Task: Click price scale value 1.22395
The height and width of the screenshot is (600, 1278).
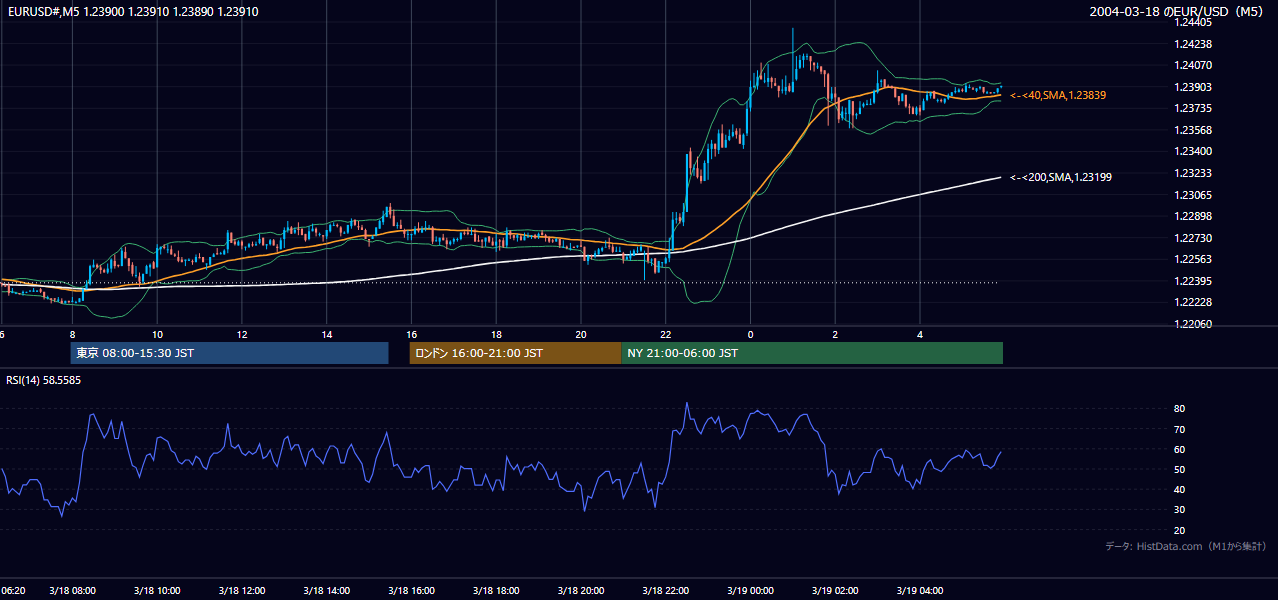Action: coord(1193,281)
